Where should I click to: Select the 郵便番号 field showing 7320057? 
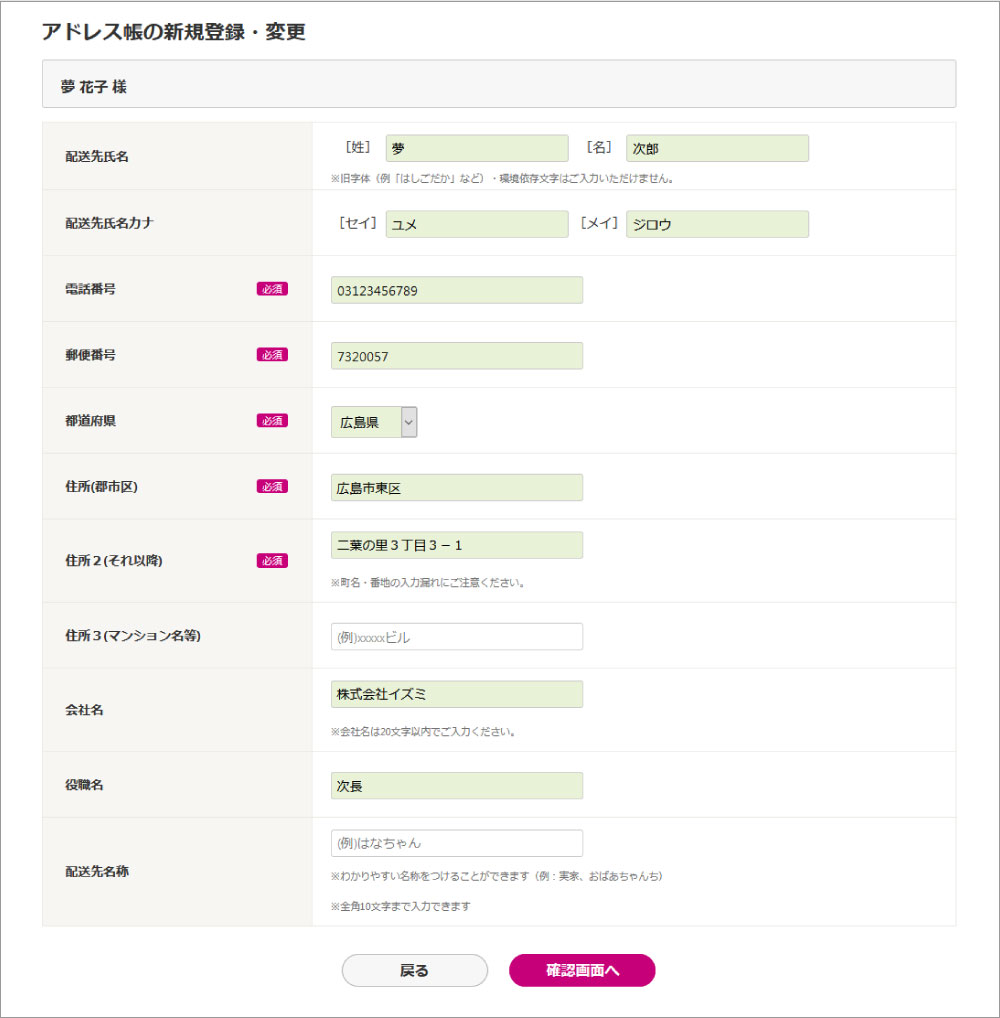pyautogui.click(x=456, y=356)
